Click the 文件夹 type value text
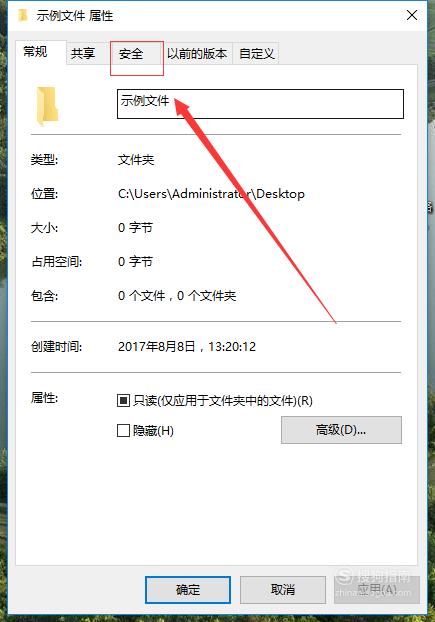 (x=136, y=160)
